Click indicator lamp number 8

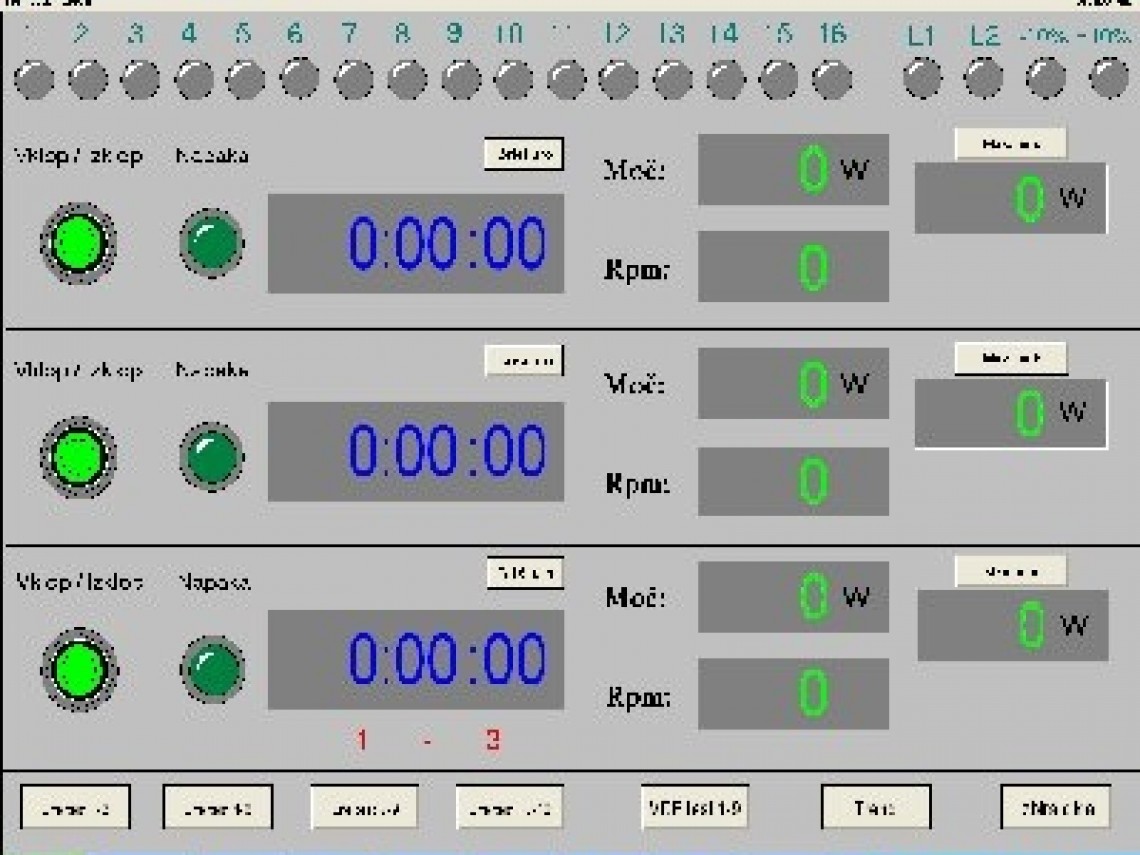pyautogui.click(x=407, y=79)
